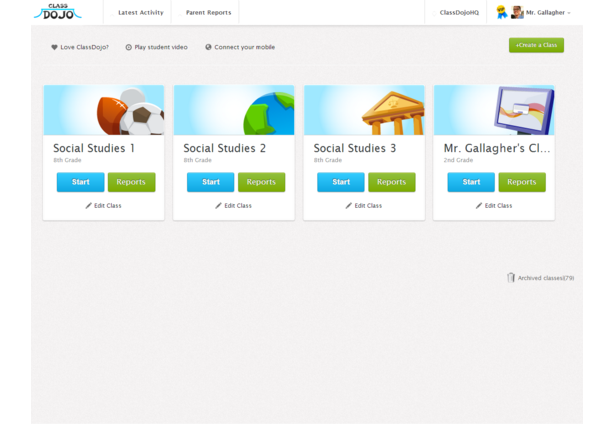Open the Love ClassDojo? link

[x=84, y=47]
